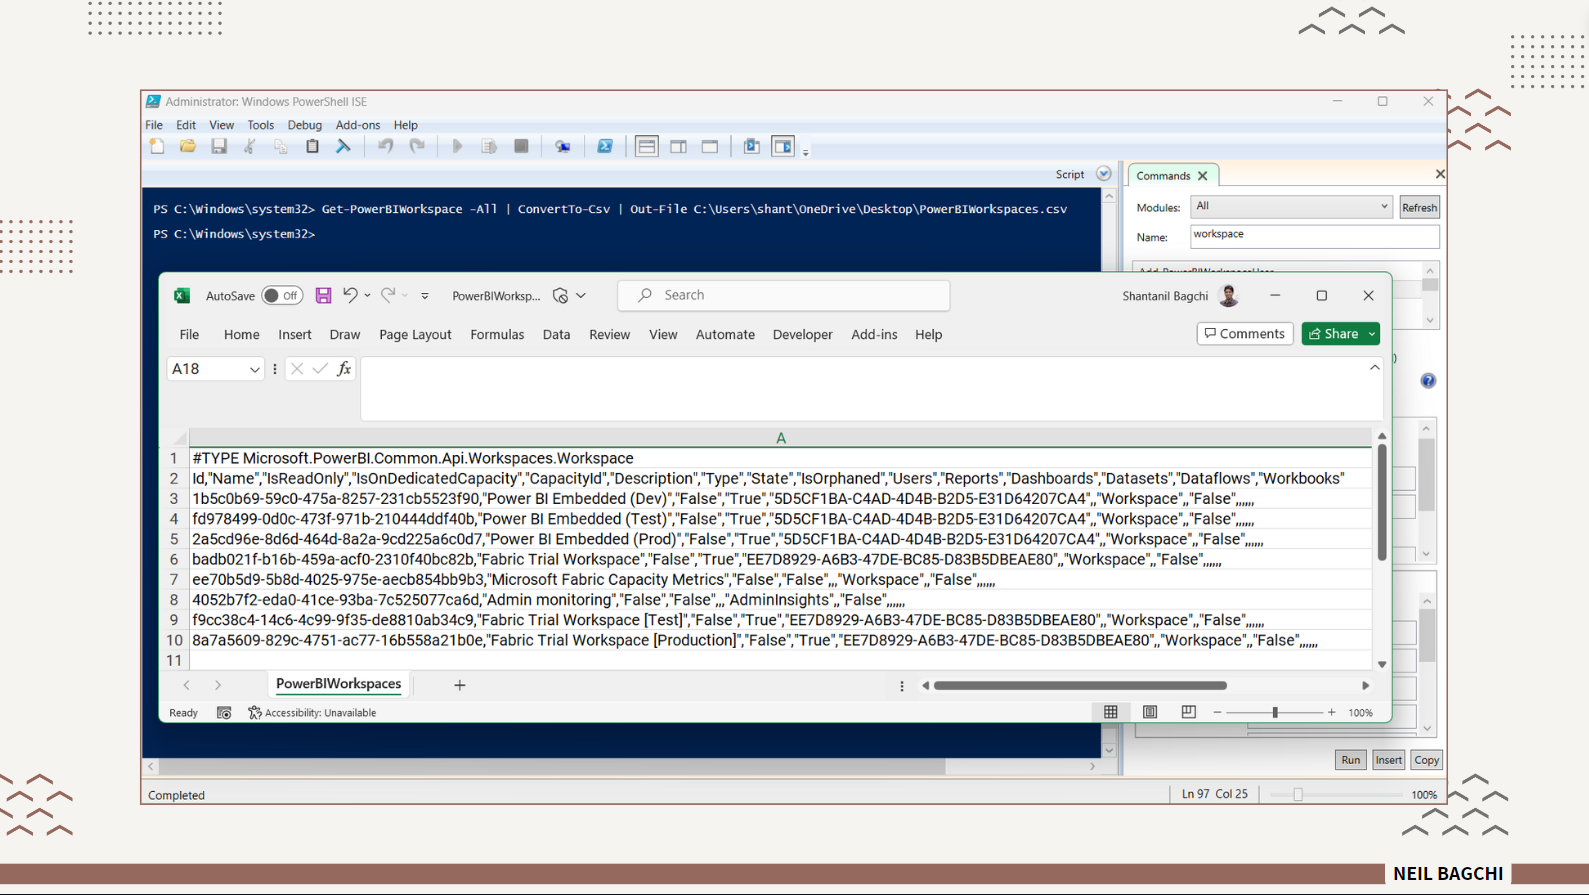Open Debug menu in PowerShell ISE

pyautogui.click(x=305, y=125)
